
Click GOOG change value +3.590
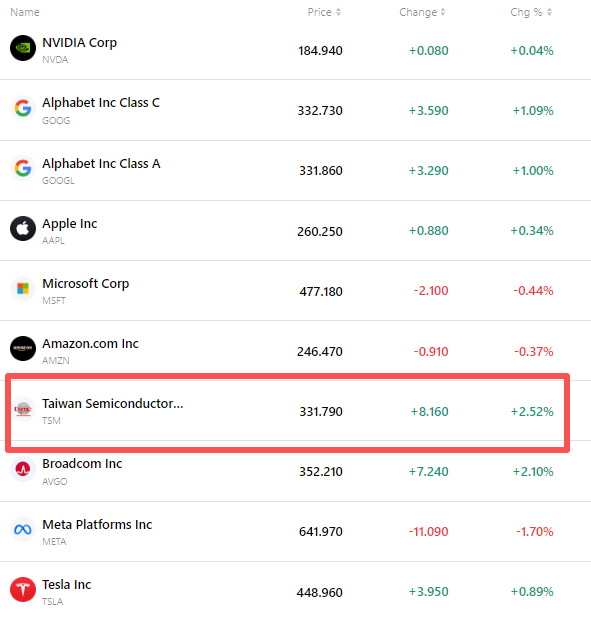coord(429,110)
